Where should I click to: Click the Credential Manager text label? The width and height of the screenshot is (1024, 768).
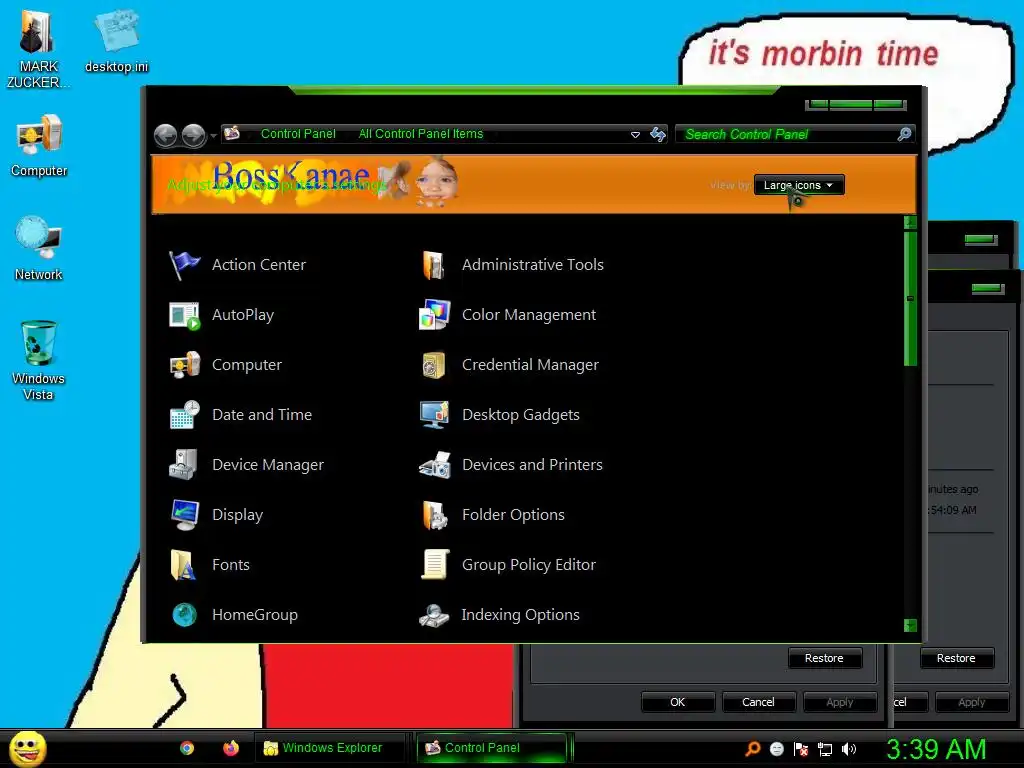click(530, 365)
